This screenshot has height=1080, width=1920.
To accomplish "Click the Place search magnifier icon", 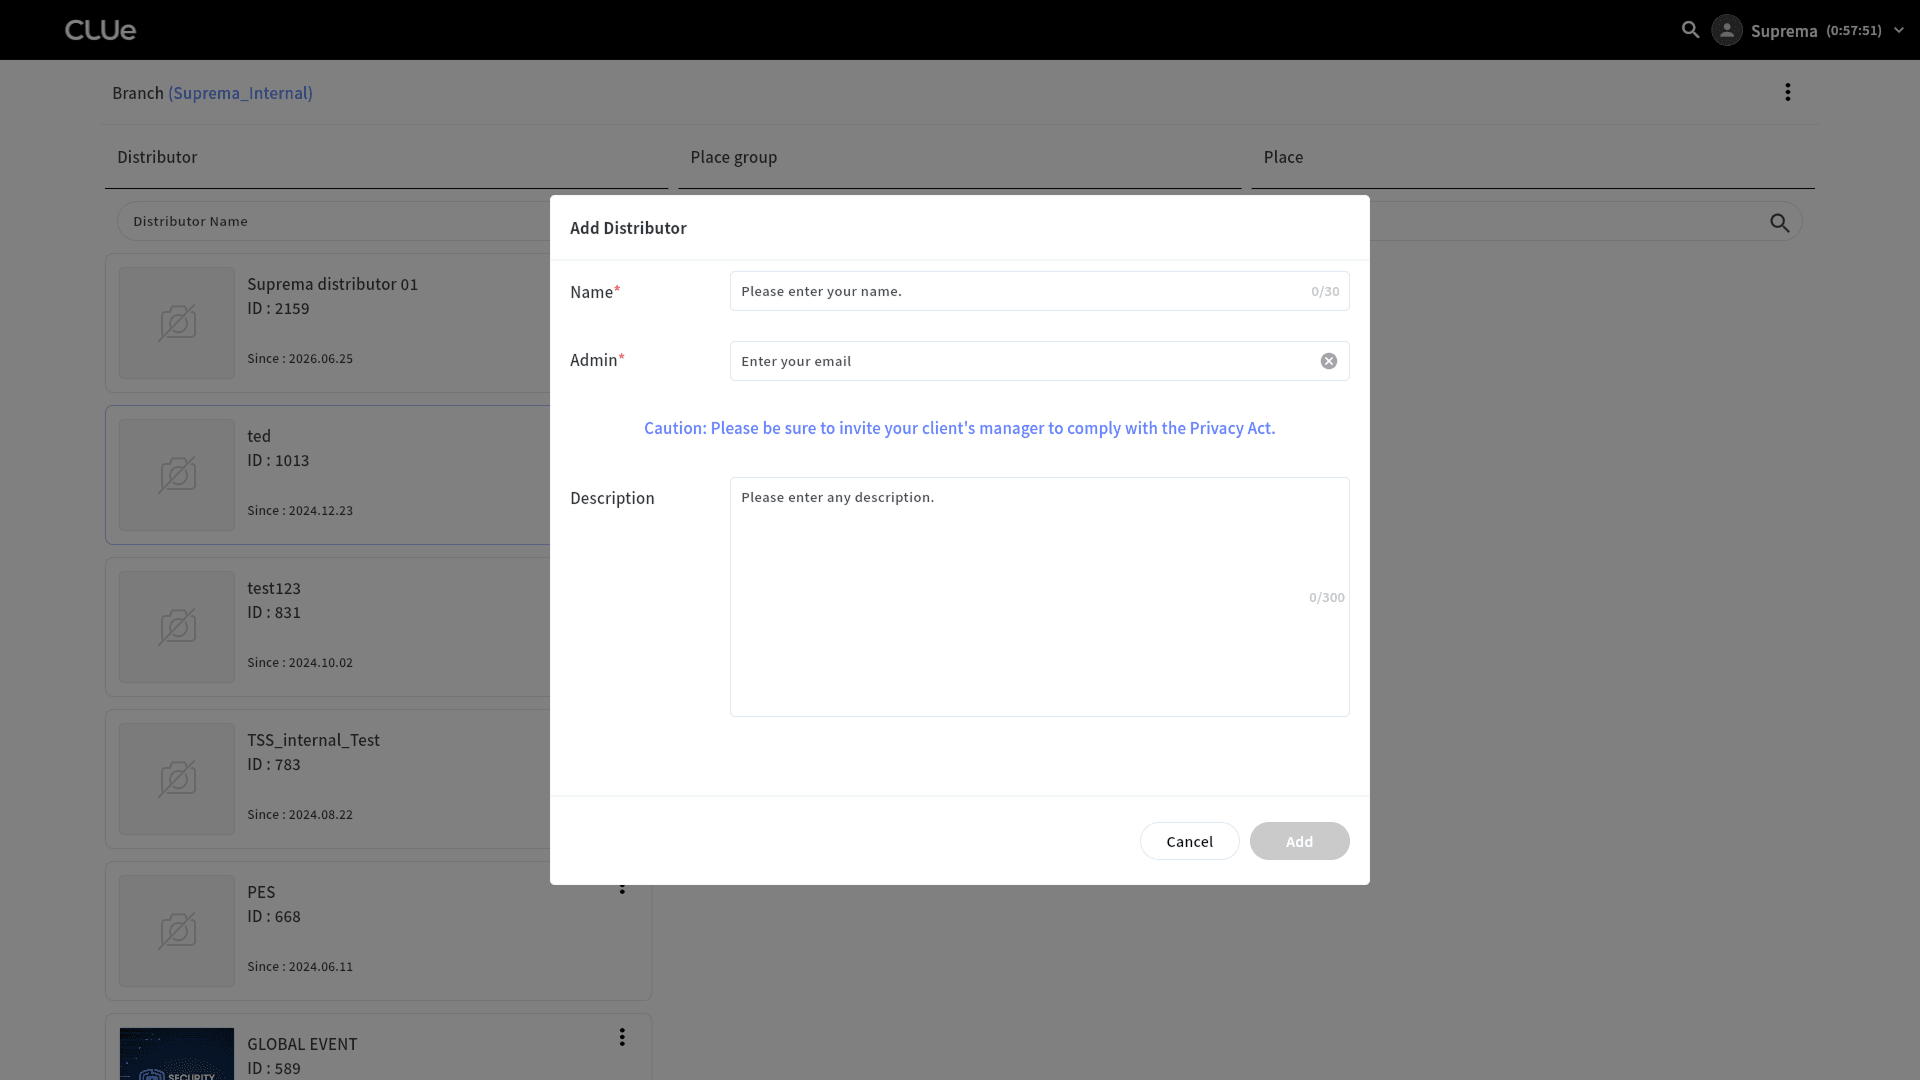I will (1779, 222).
